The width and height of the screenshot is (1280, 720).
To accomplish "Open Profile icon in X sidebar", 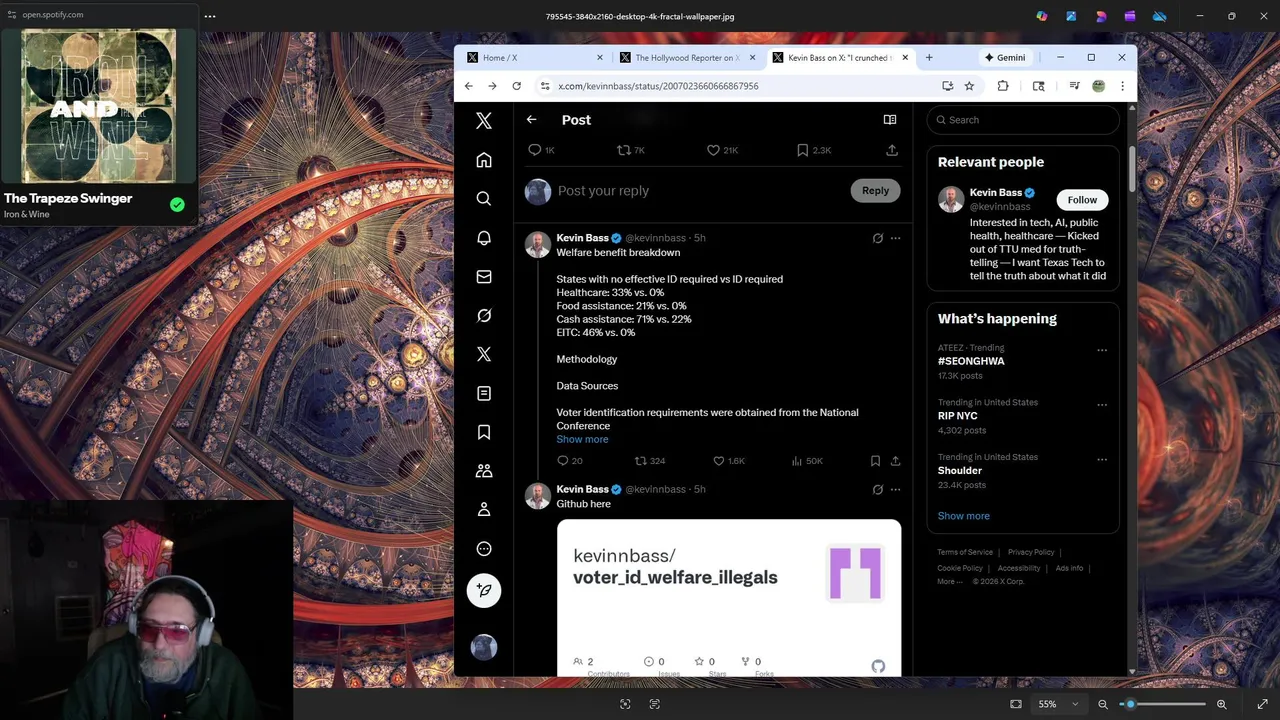I will point(484,509).
